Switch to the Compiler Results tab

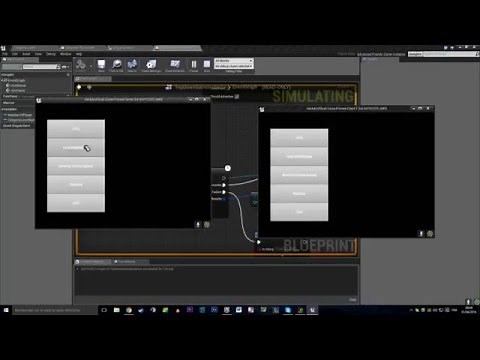(x=92, y=262)
